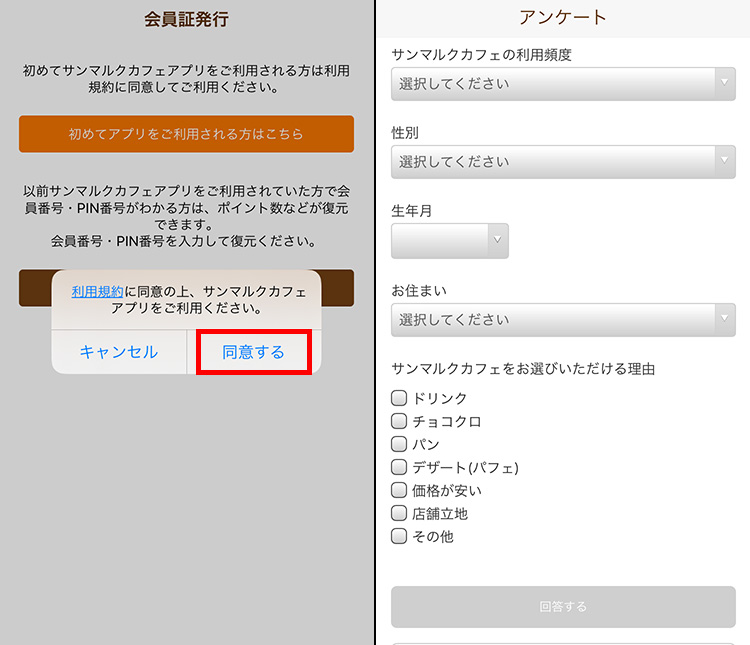The width and height of the screenshot is (750, 645).
Task: Click the 回答する submit button
Action: (x=563, y=607)
